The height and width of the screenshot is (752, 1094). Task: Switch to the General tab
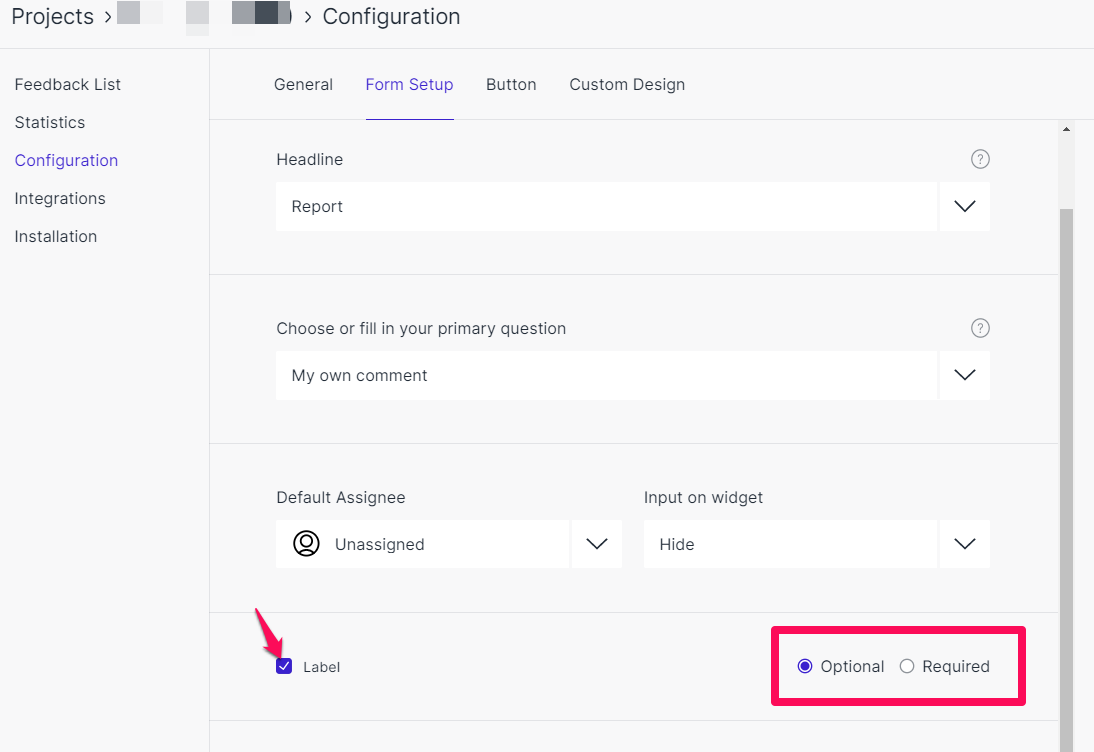point(303,85)
